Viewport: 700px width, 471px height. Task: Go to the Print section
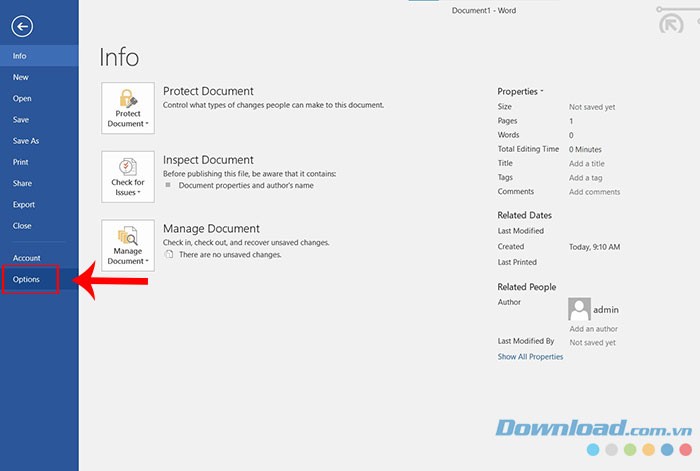[x=20, y=162]
